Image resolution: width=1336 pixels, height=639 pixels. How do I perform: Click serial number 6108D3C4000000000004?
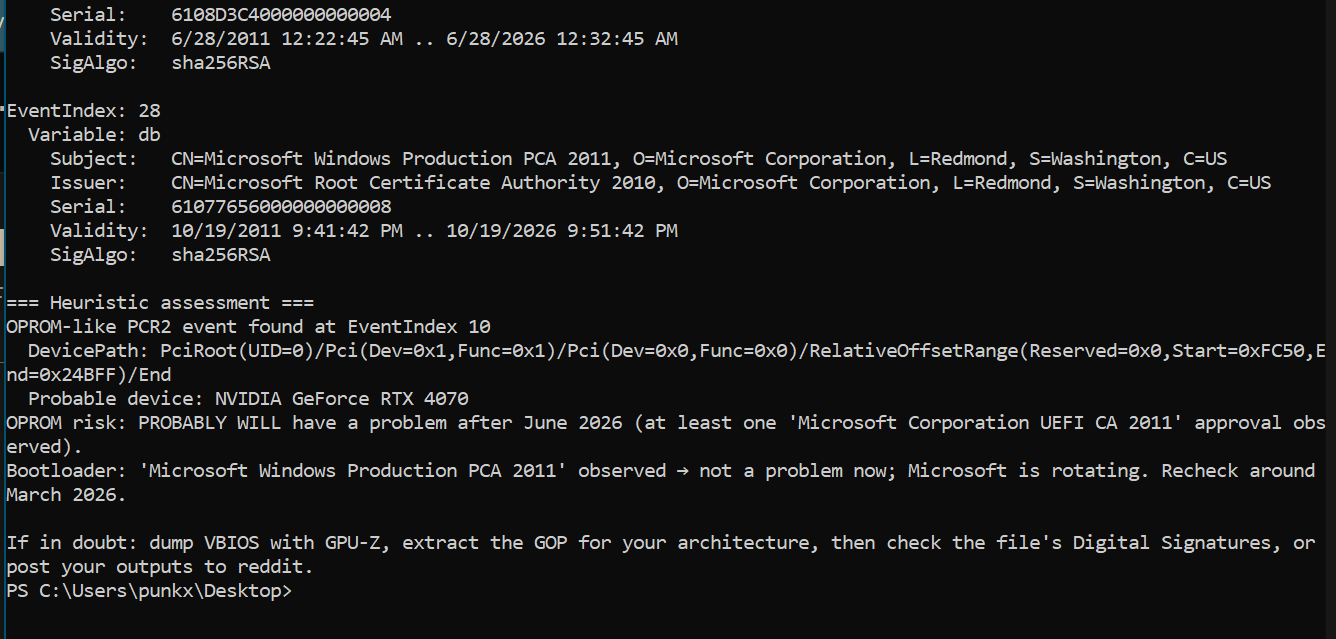281,15
